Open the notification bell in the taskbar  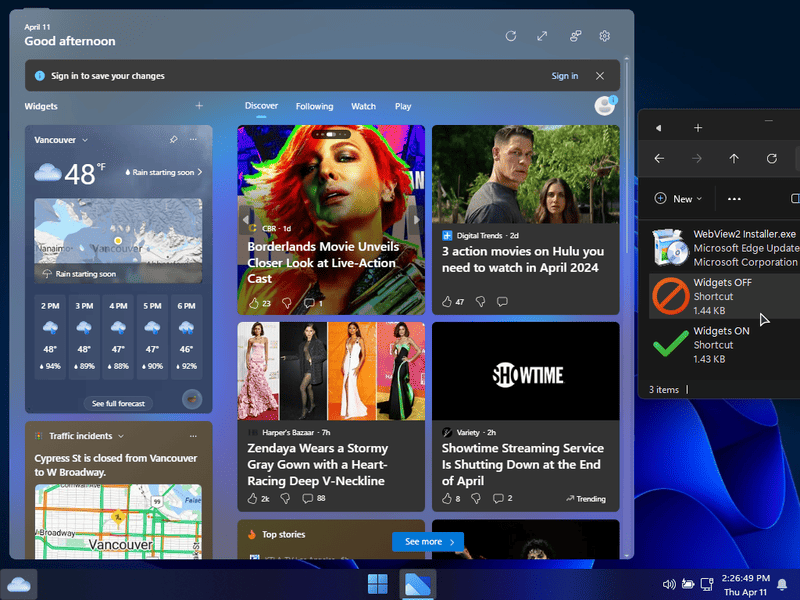tap(782, 585)
